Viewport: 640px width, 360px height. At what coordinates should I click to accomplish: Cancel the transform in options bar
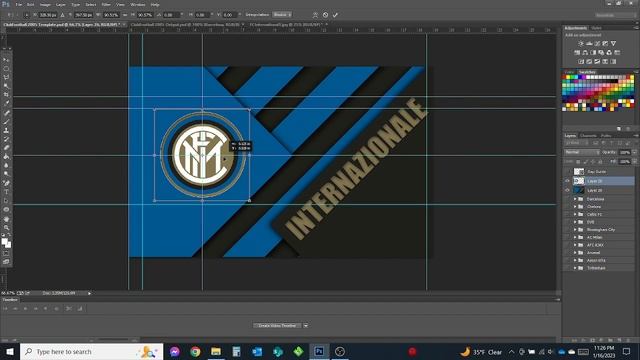click(325, 15)
